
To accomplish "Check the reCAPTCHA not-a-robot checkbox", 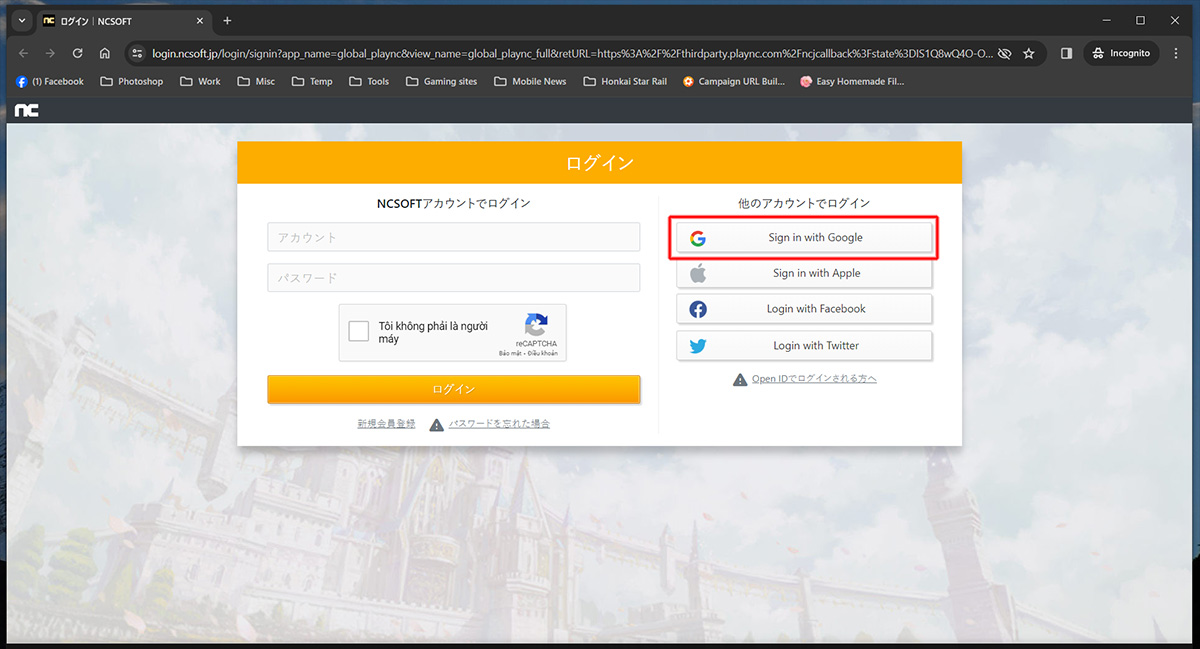I will click(x=359, y=332).
